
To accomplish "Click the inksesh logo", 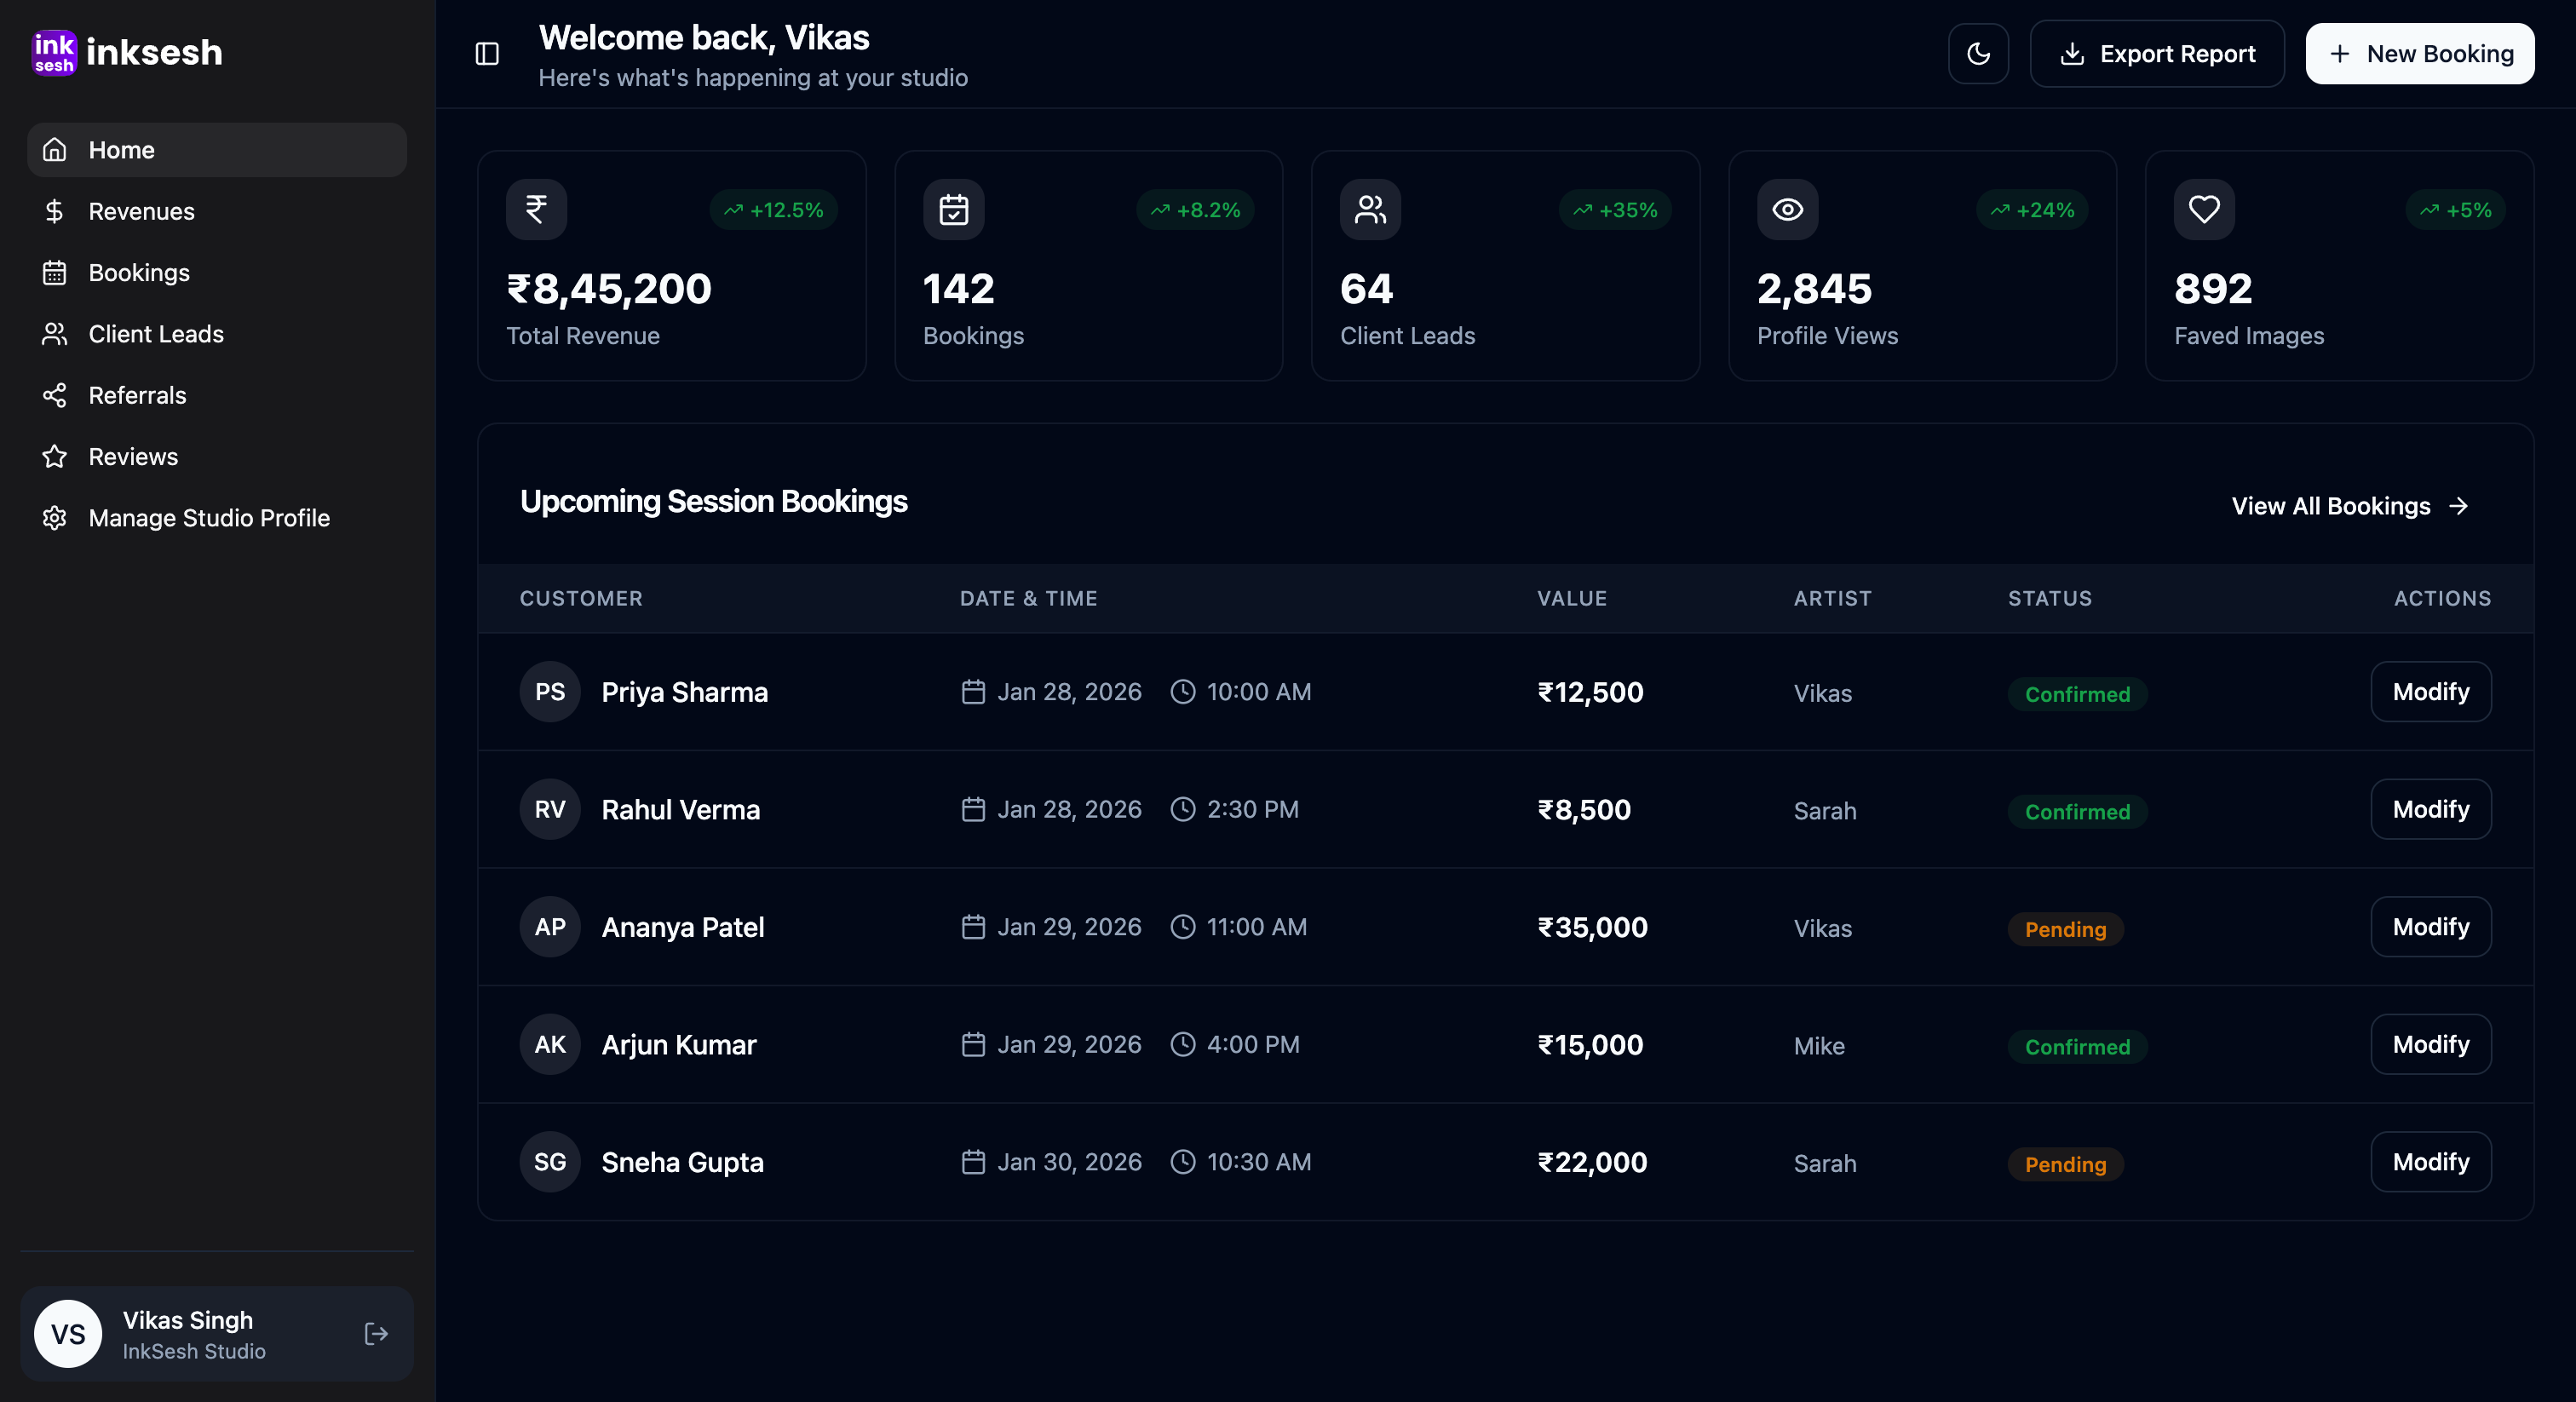I will pyautogui.click(x=127, y=52).
